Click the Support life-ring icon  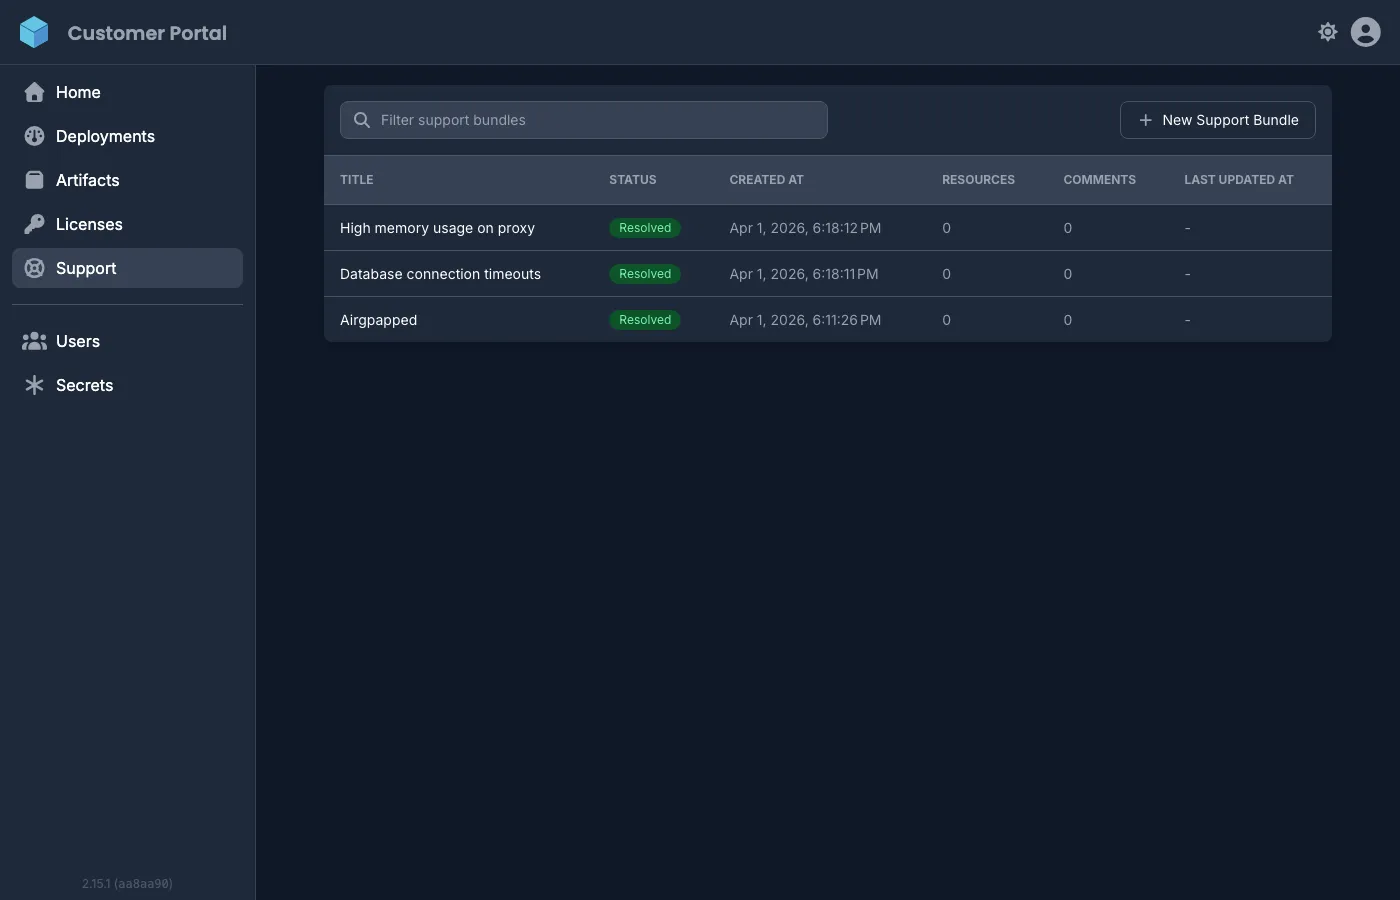coord(34,267)
